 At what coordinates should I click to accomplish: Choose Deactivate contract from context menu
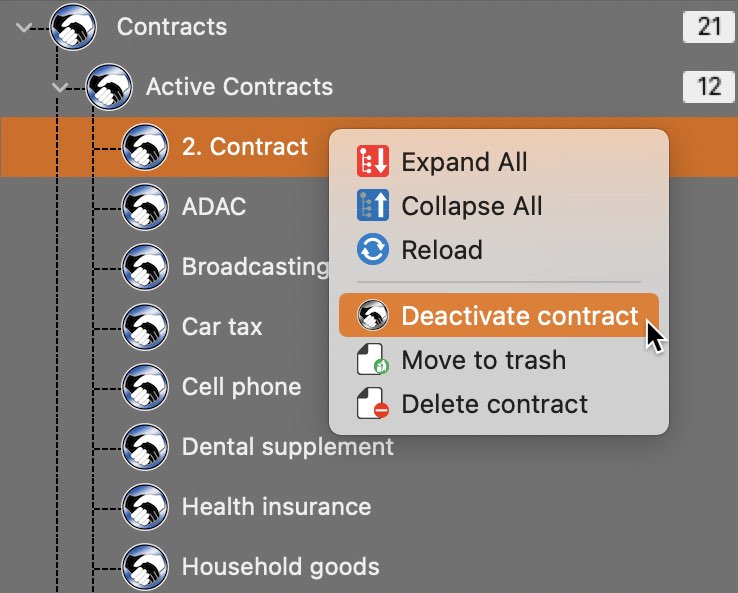(x=498, y=315)
